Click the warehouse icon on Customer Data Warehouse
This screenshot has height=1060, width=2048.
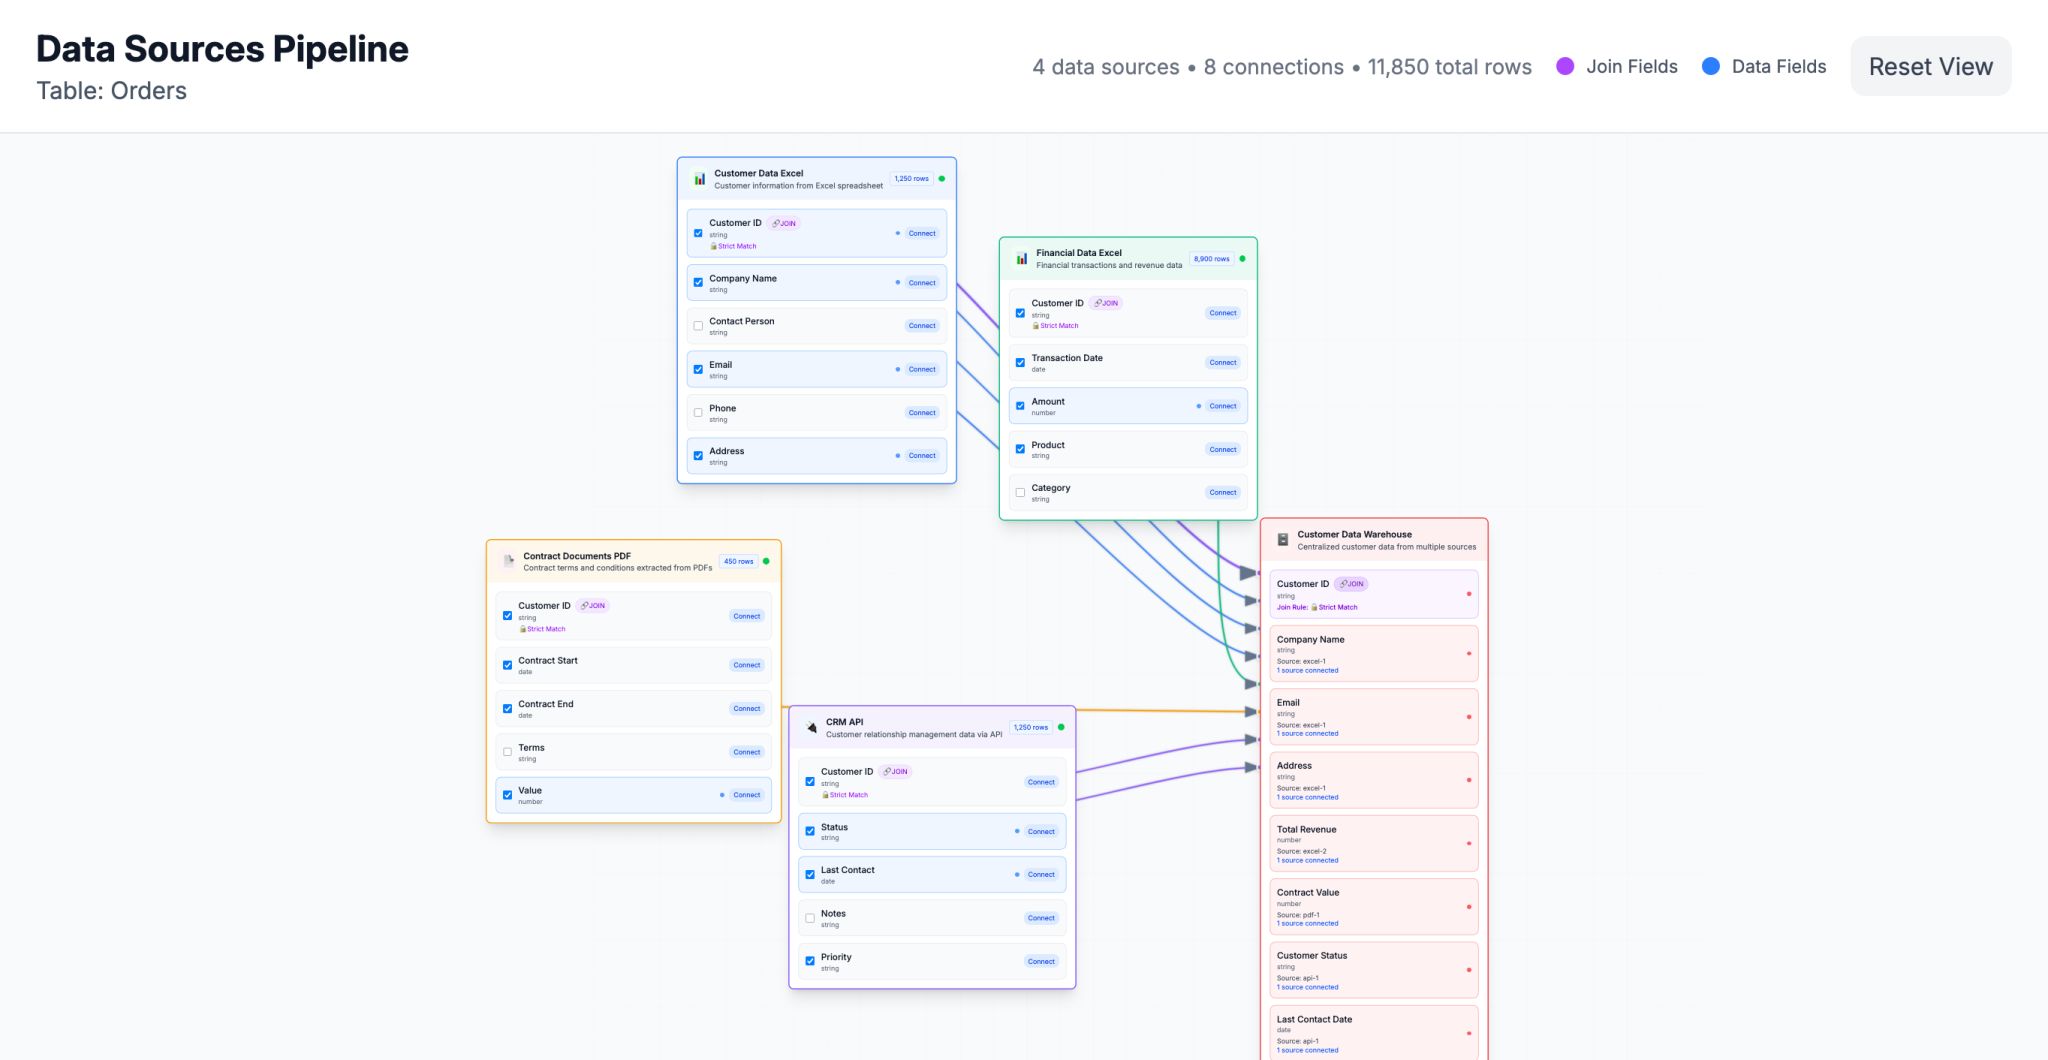point(1284,539)
